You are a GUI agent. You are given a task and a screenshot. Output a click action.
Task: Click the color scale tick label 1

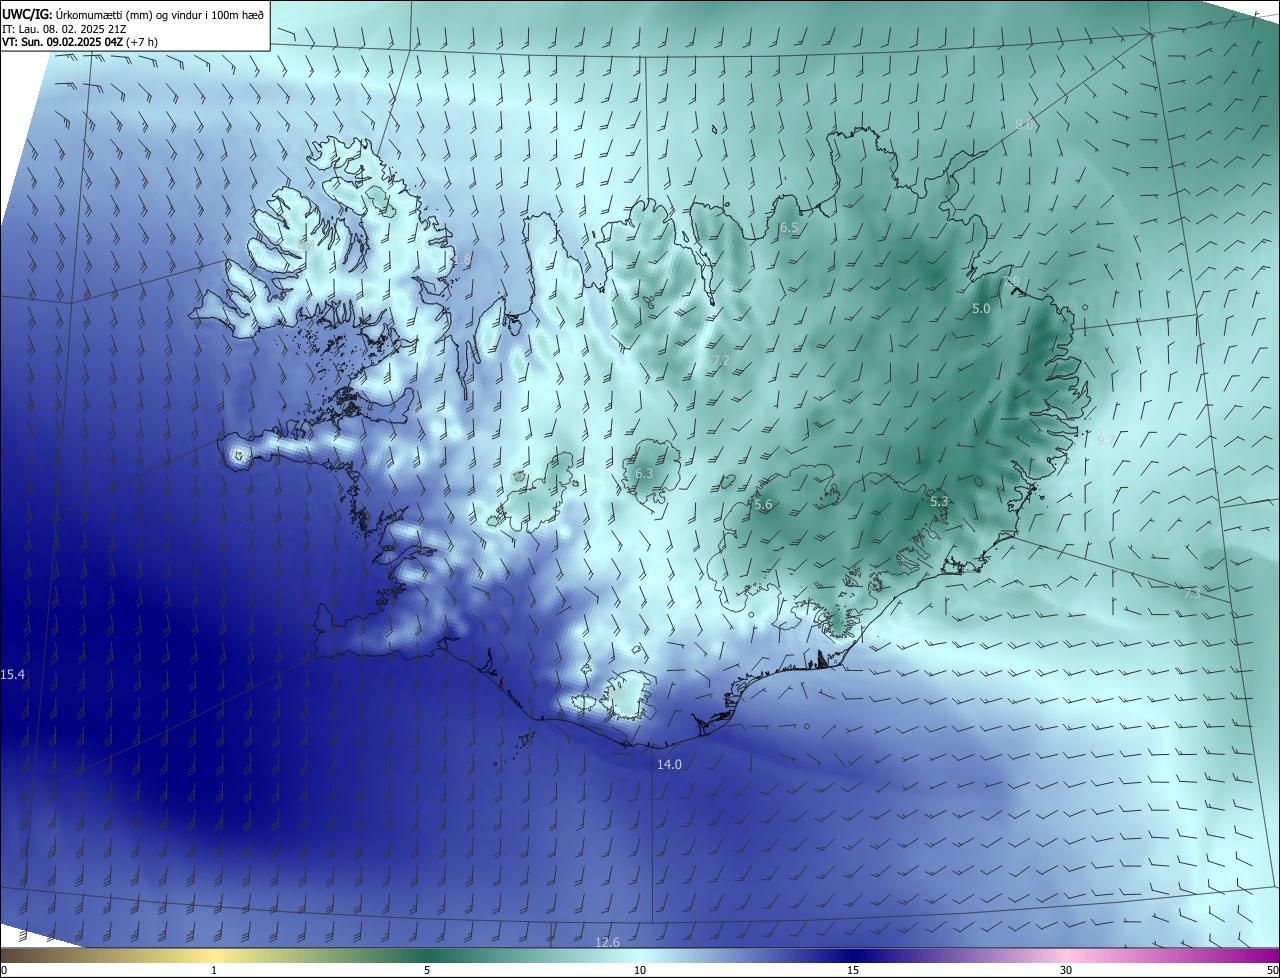point(214,970)
